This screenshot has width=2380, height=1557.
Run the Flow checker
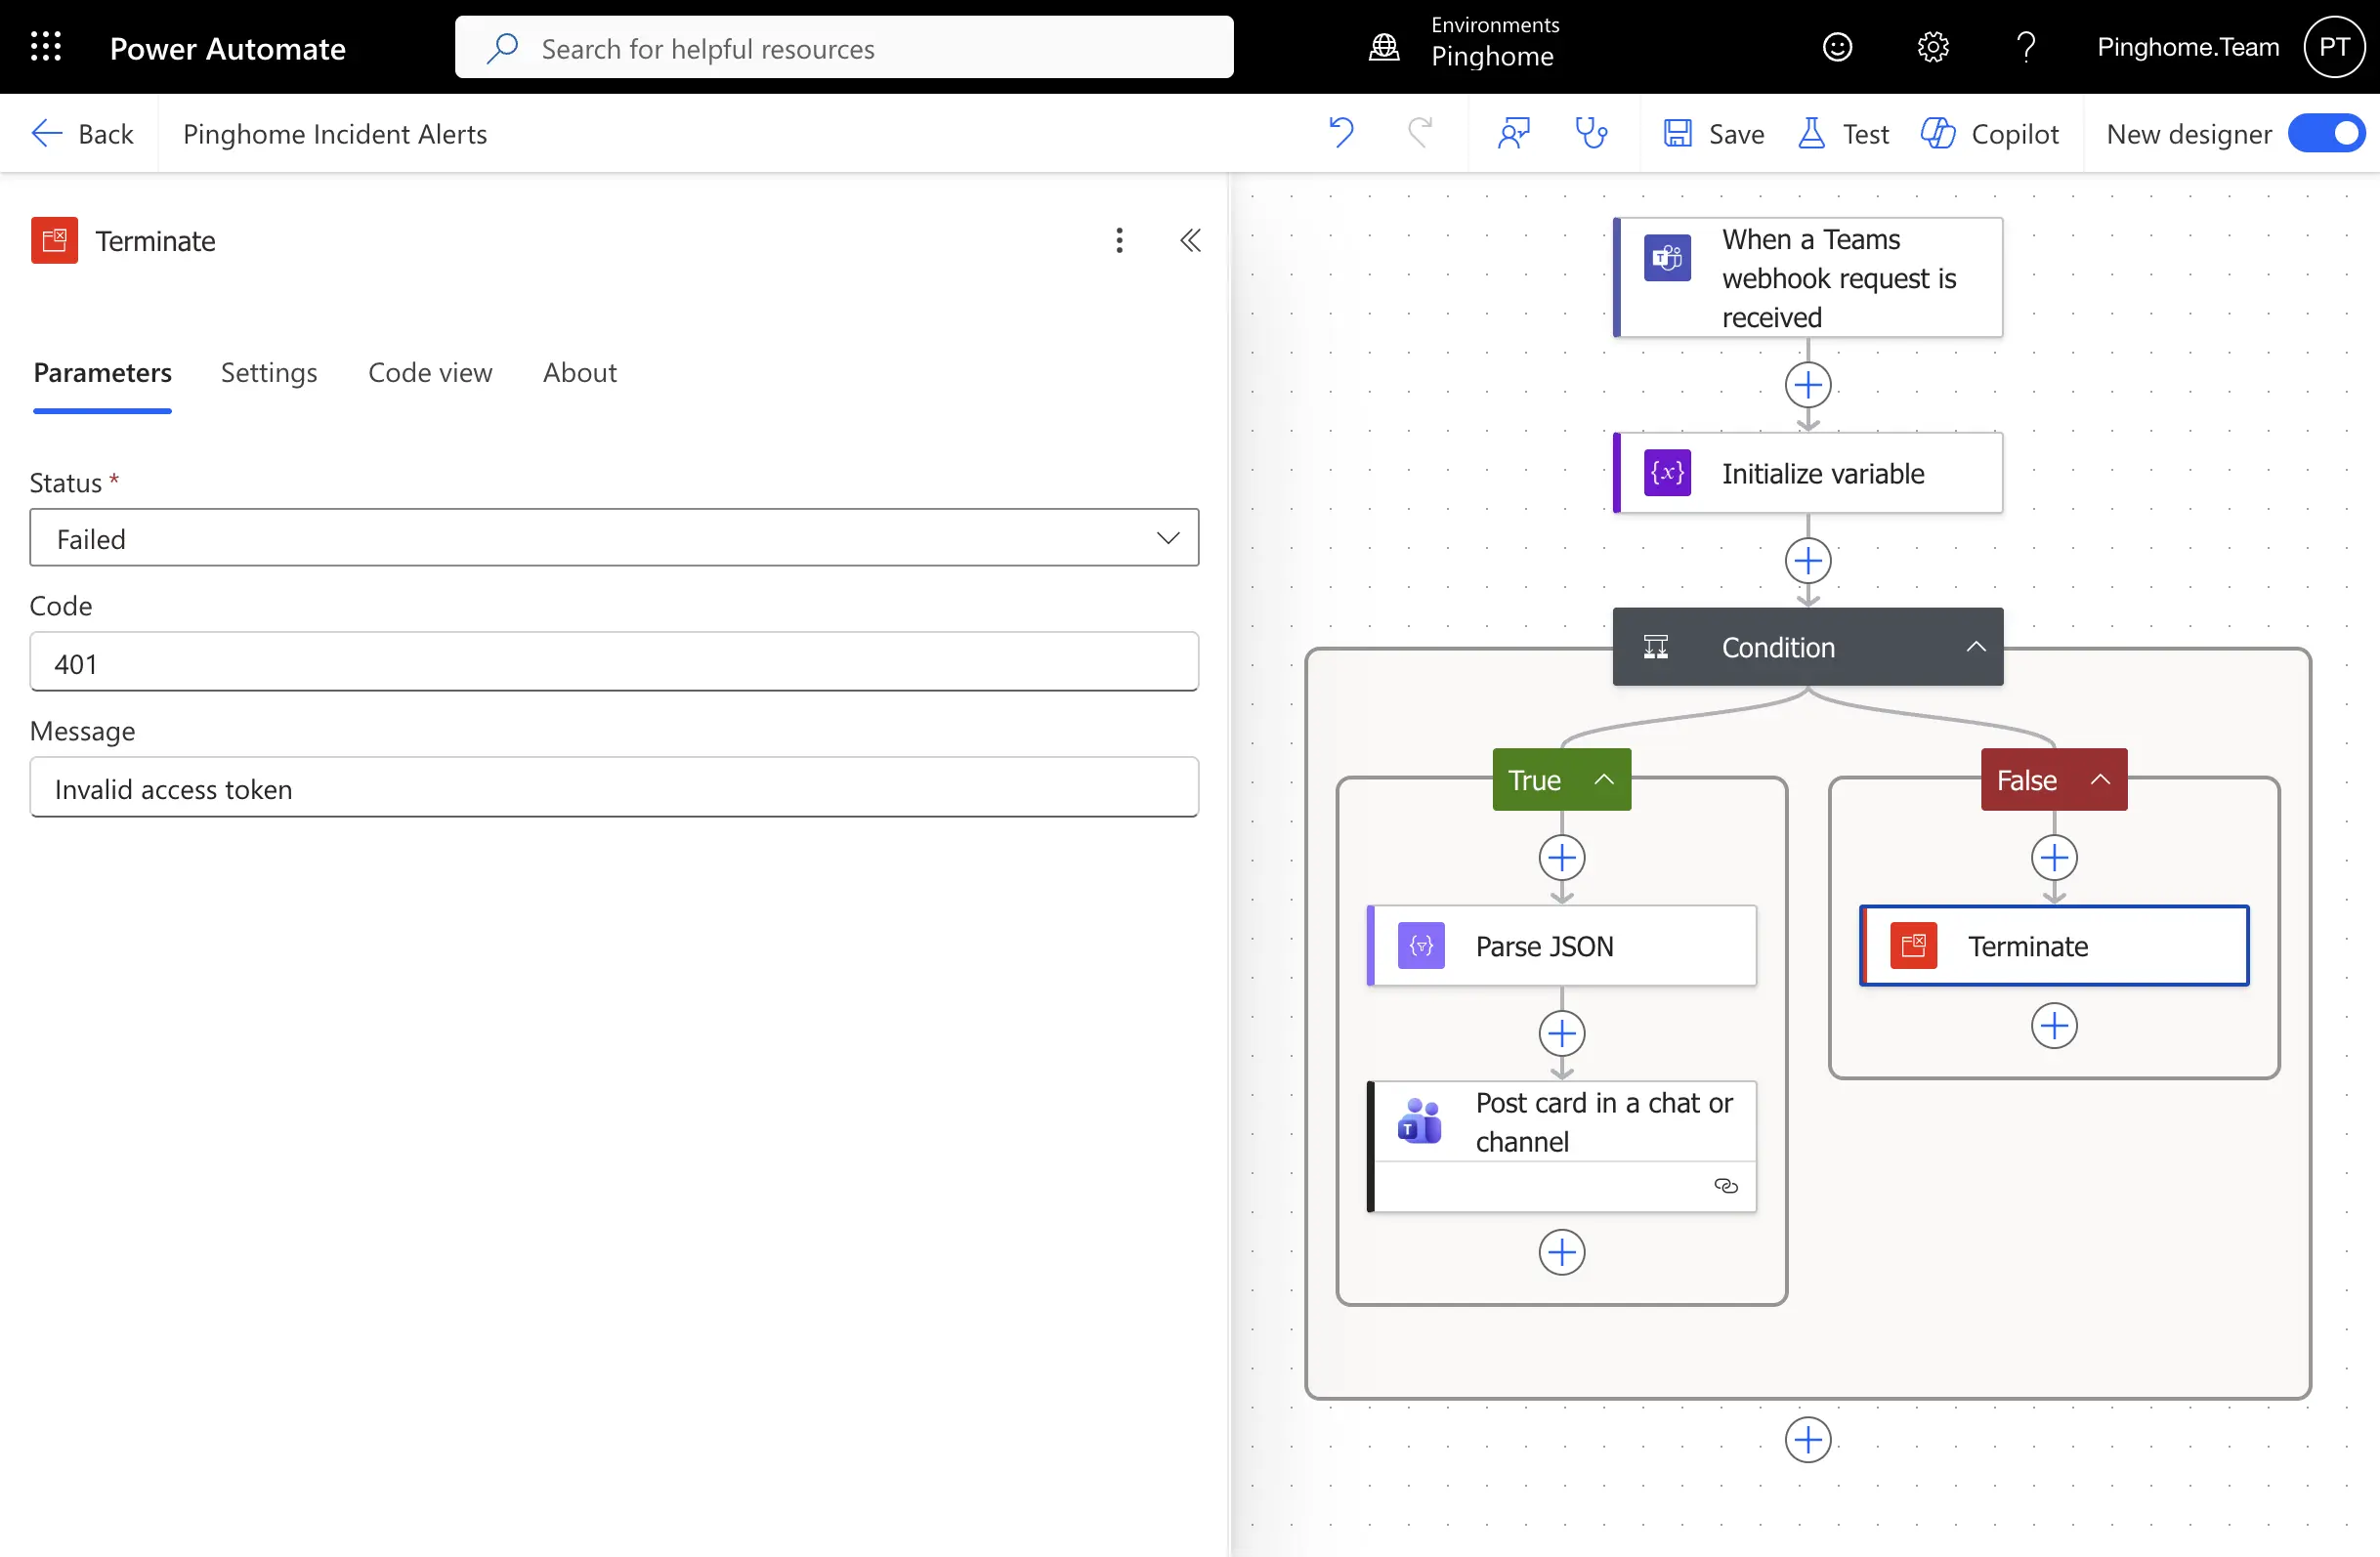[x=1590, y=133]
